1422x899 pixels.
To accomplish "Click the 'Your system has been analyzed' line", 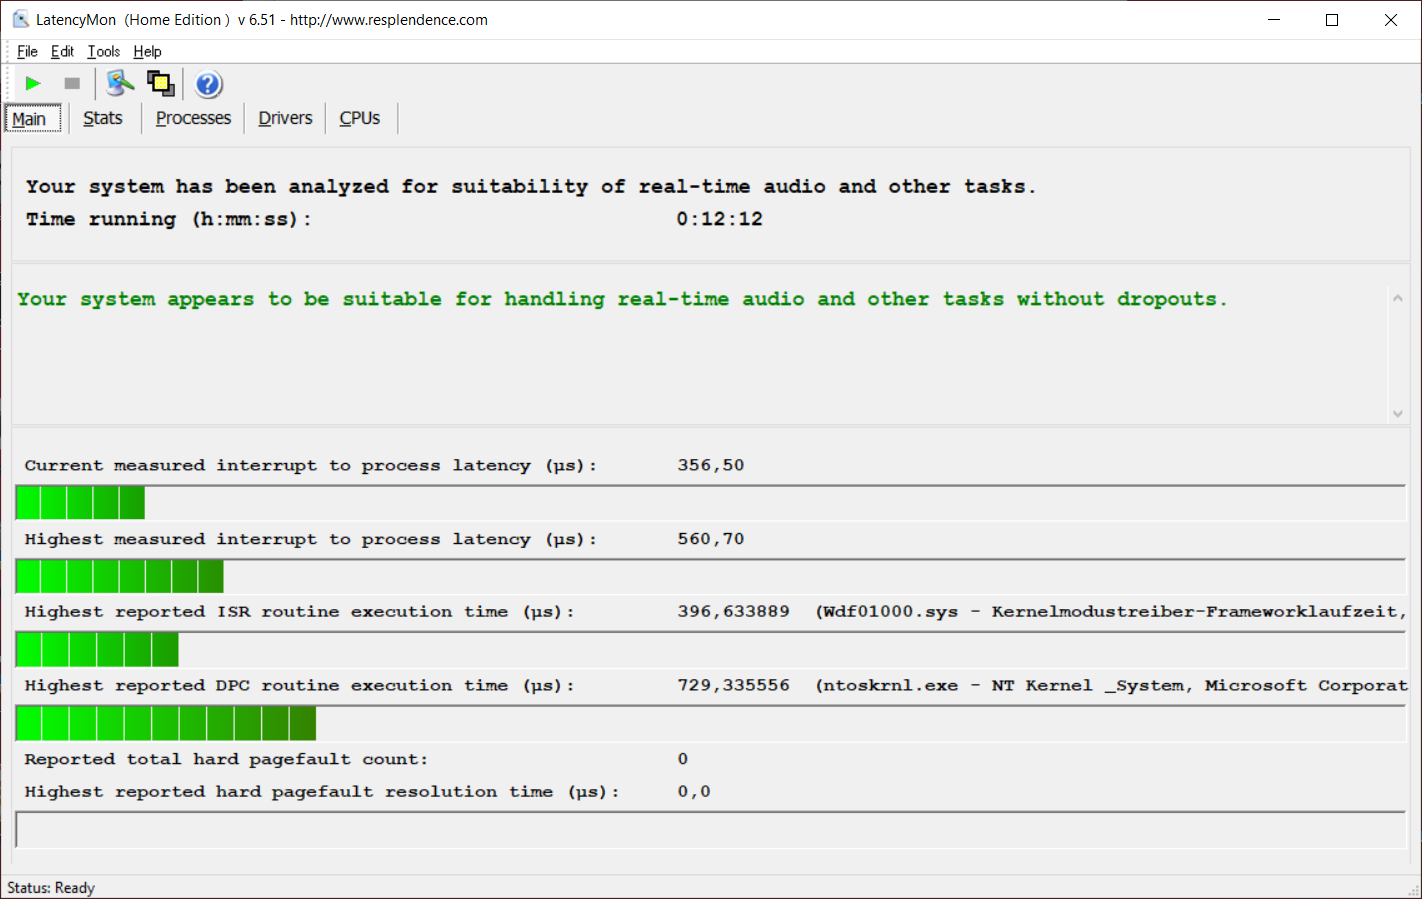I will coord(531,187).
